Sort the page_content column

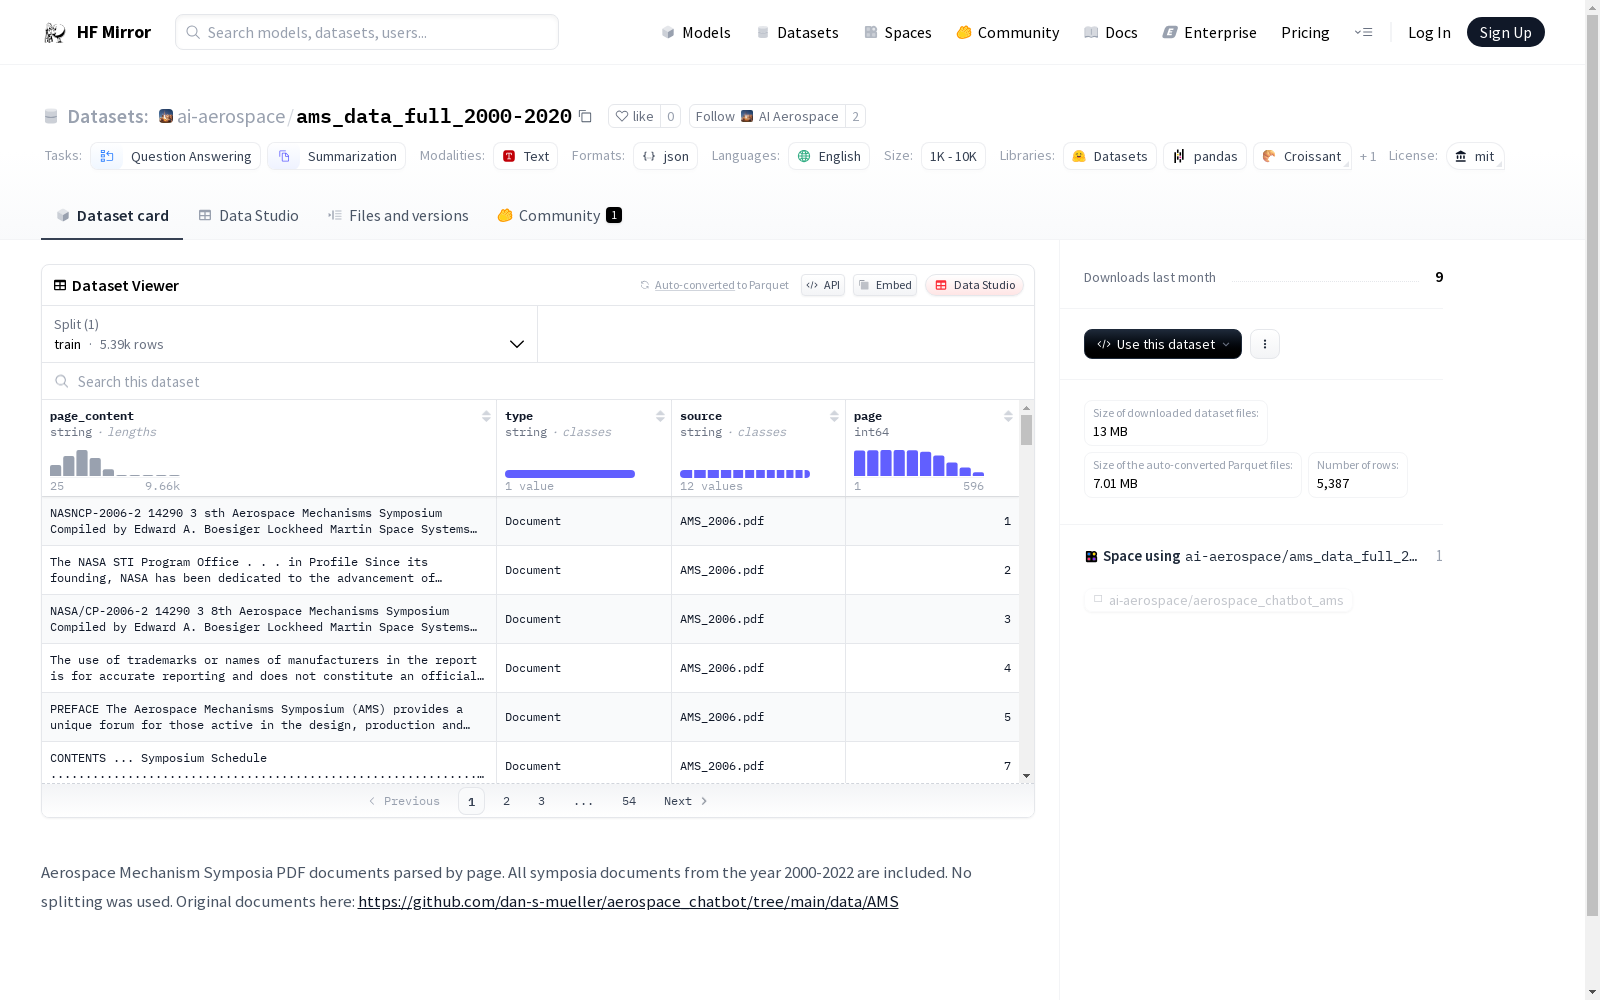point(486,416)
